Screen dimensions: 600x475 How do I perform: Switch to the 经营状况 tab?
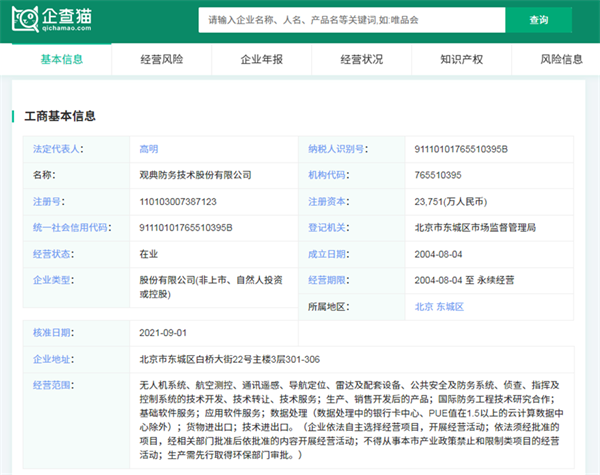362,59
